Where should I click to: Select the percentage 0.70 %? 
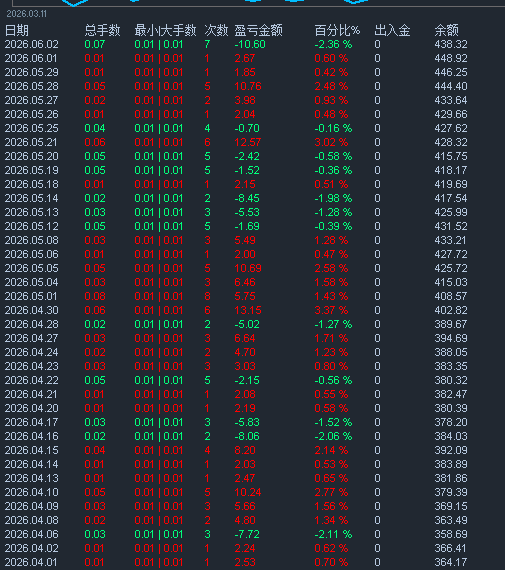[331, 562]
